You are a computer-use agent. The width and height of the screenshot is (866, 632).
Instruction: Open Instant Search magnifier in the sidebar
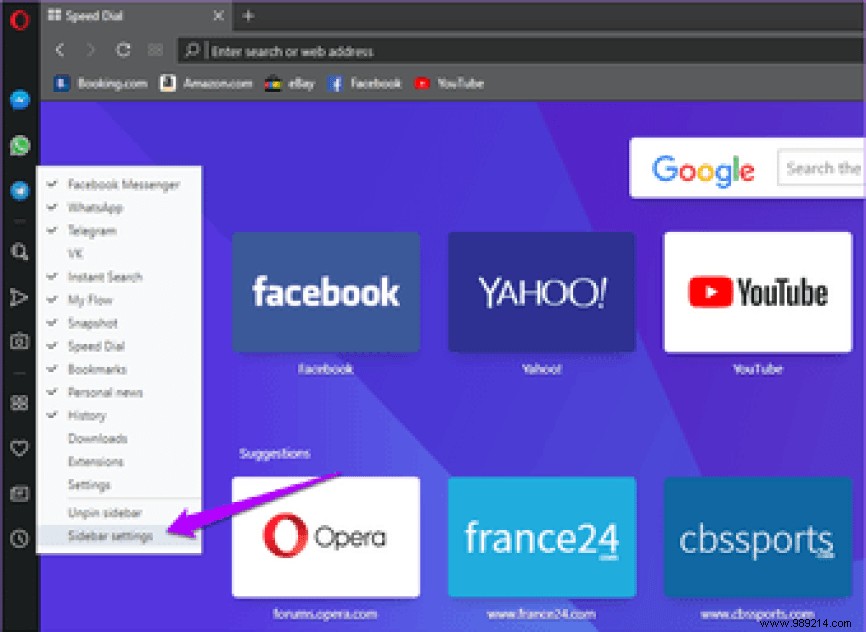click(x=18, y=252)
